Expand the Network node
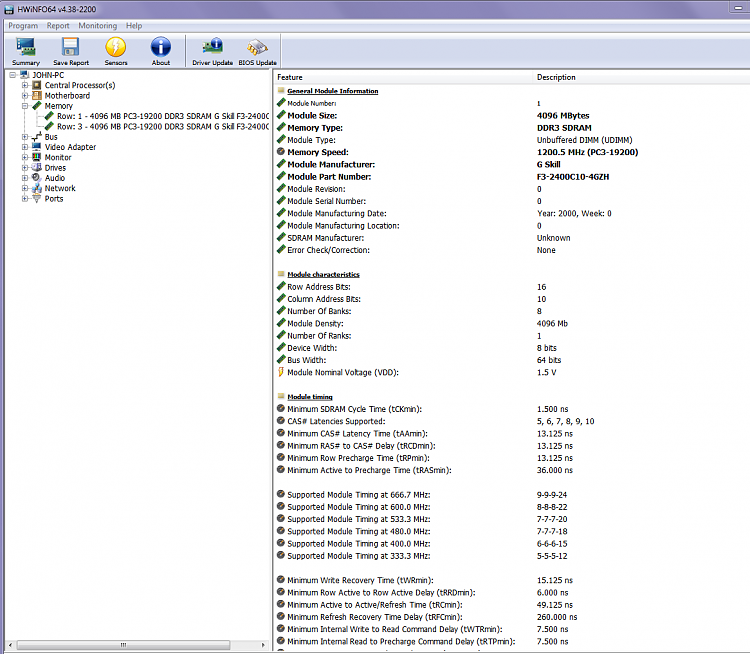The height and width of the screenshot is (654, 750). tap(25, 188)
